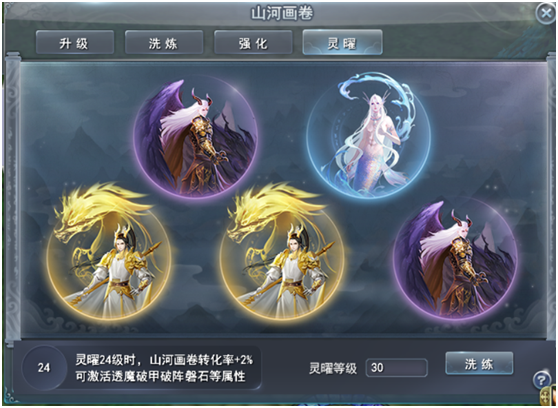Image resolution: width=558 pixels, height=408 pixels.
Task: Click the 灵曜等级 label
Action: point(333,368)
